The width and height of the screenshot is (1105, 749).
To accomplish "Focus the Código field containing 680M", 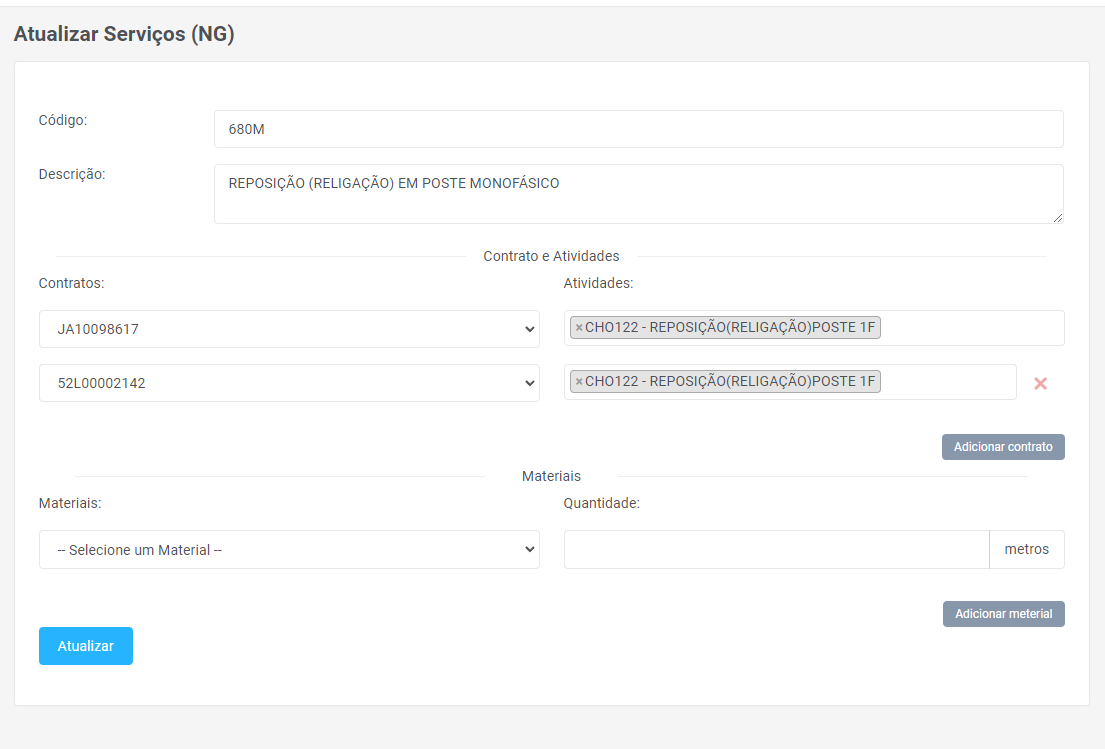I will [x=638, y=129].
